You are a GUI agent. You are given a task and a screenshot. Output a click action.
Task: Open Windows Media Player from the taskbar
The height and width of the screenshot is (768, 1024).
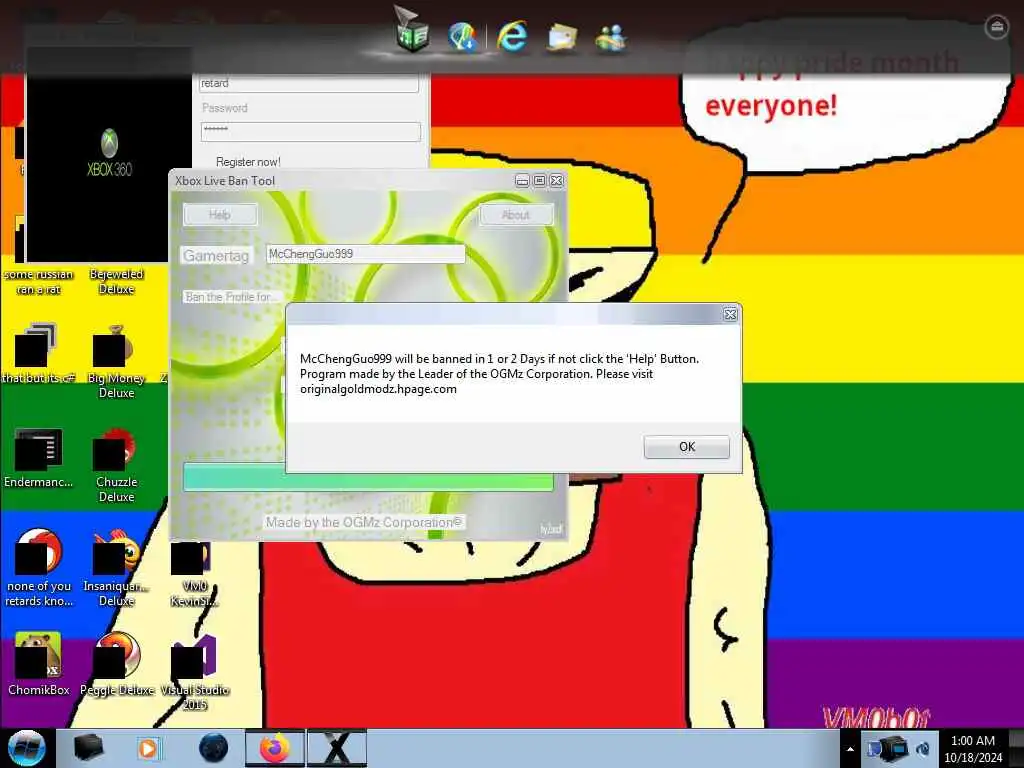click(x=148, y=748)
